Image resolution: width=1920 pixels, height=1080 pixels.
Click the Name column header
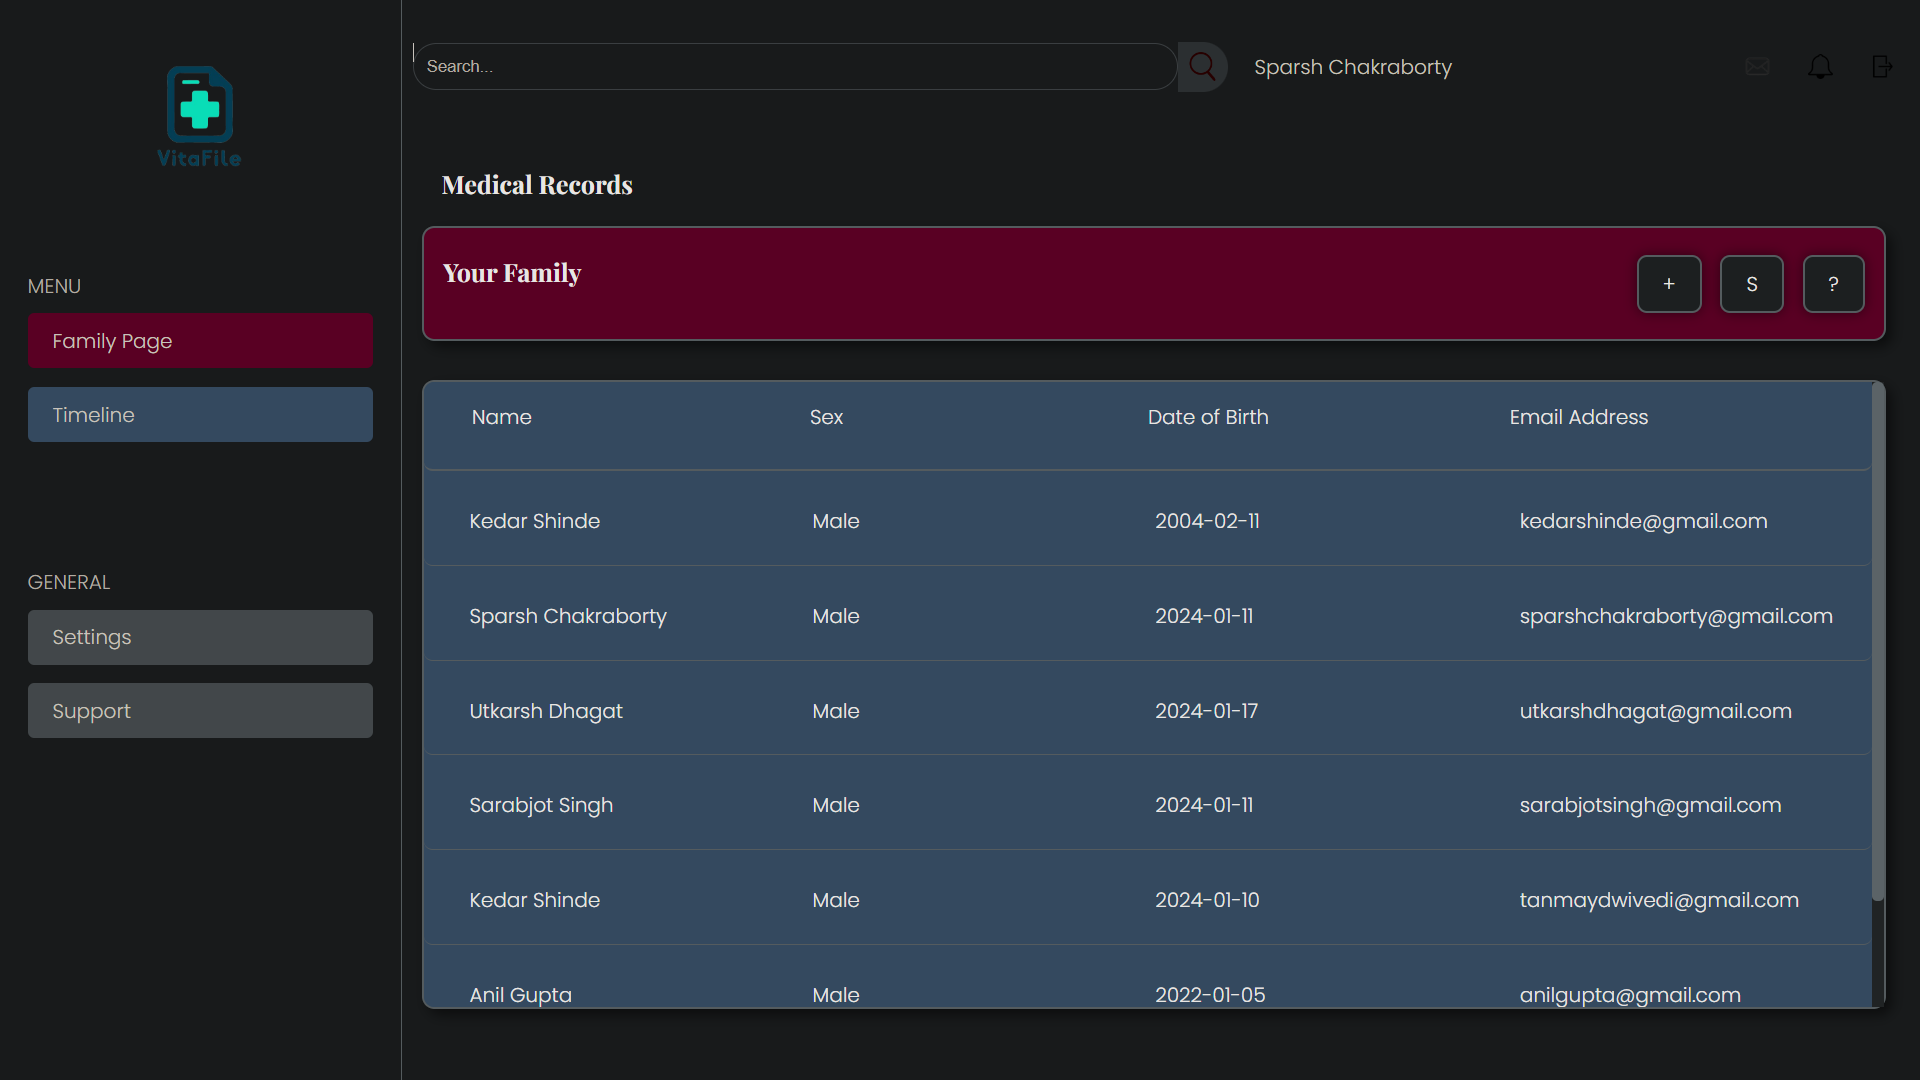(501, 417)
